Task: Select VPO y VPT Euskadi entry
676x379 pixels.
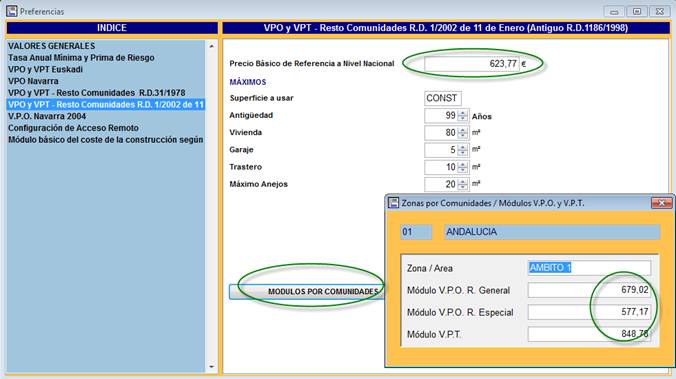Action: [x=45, y=69]
